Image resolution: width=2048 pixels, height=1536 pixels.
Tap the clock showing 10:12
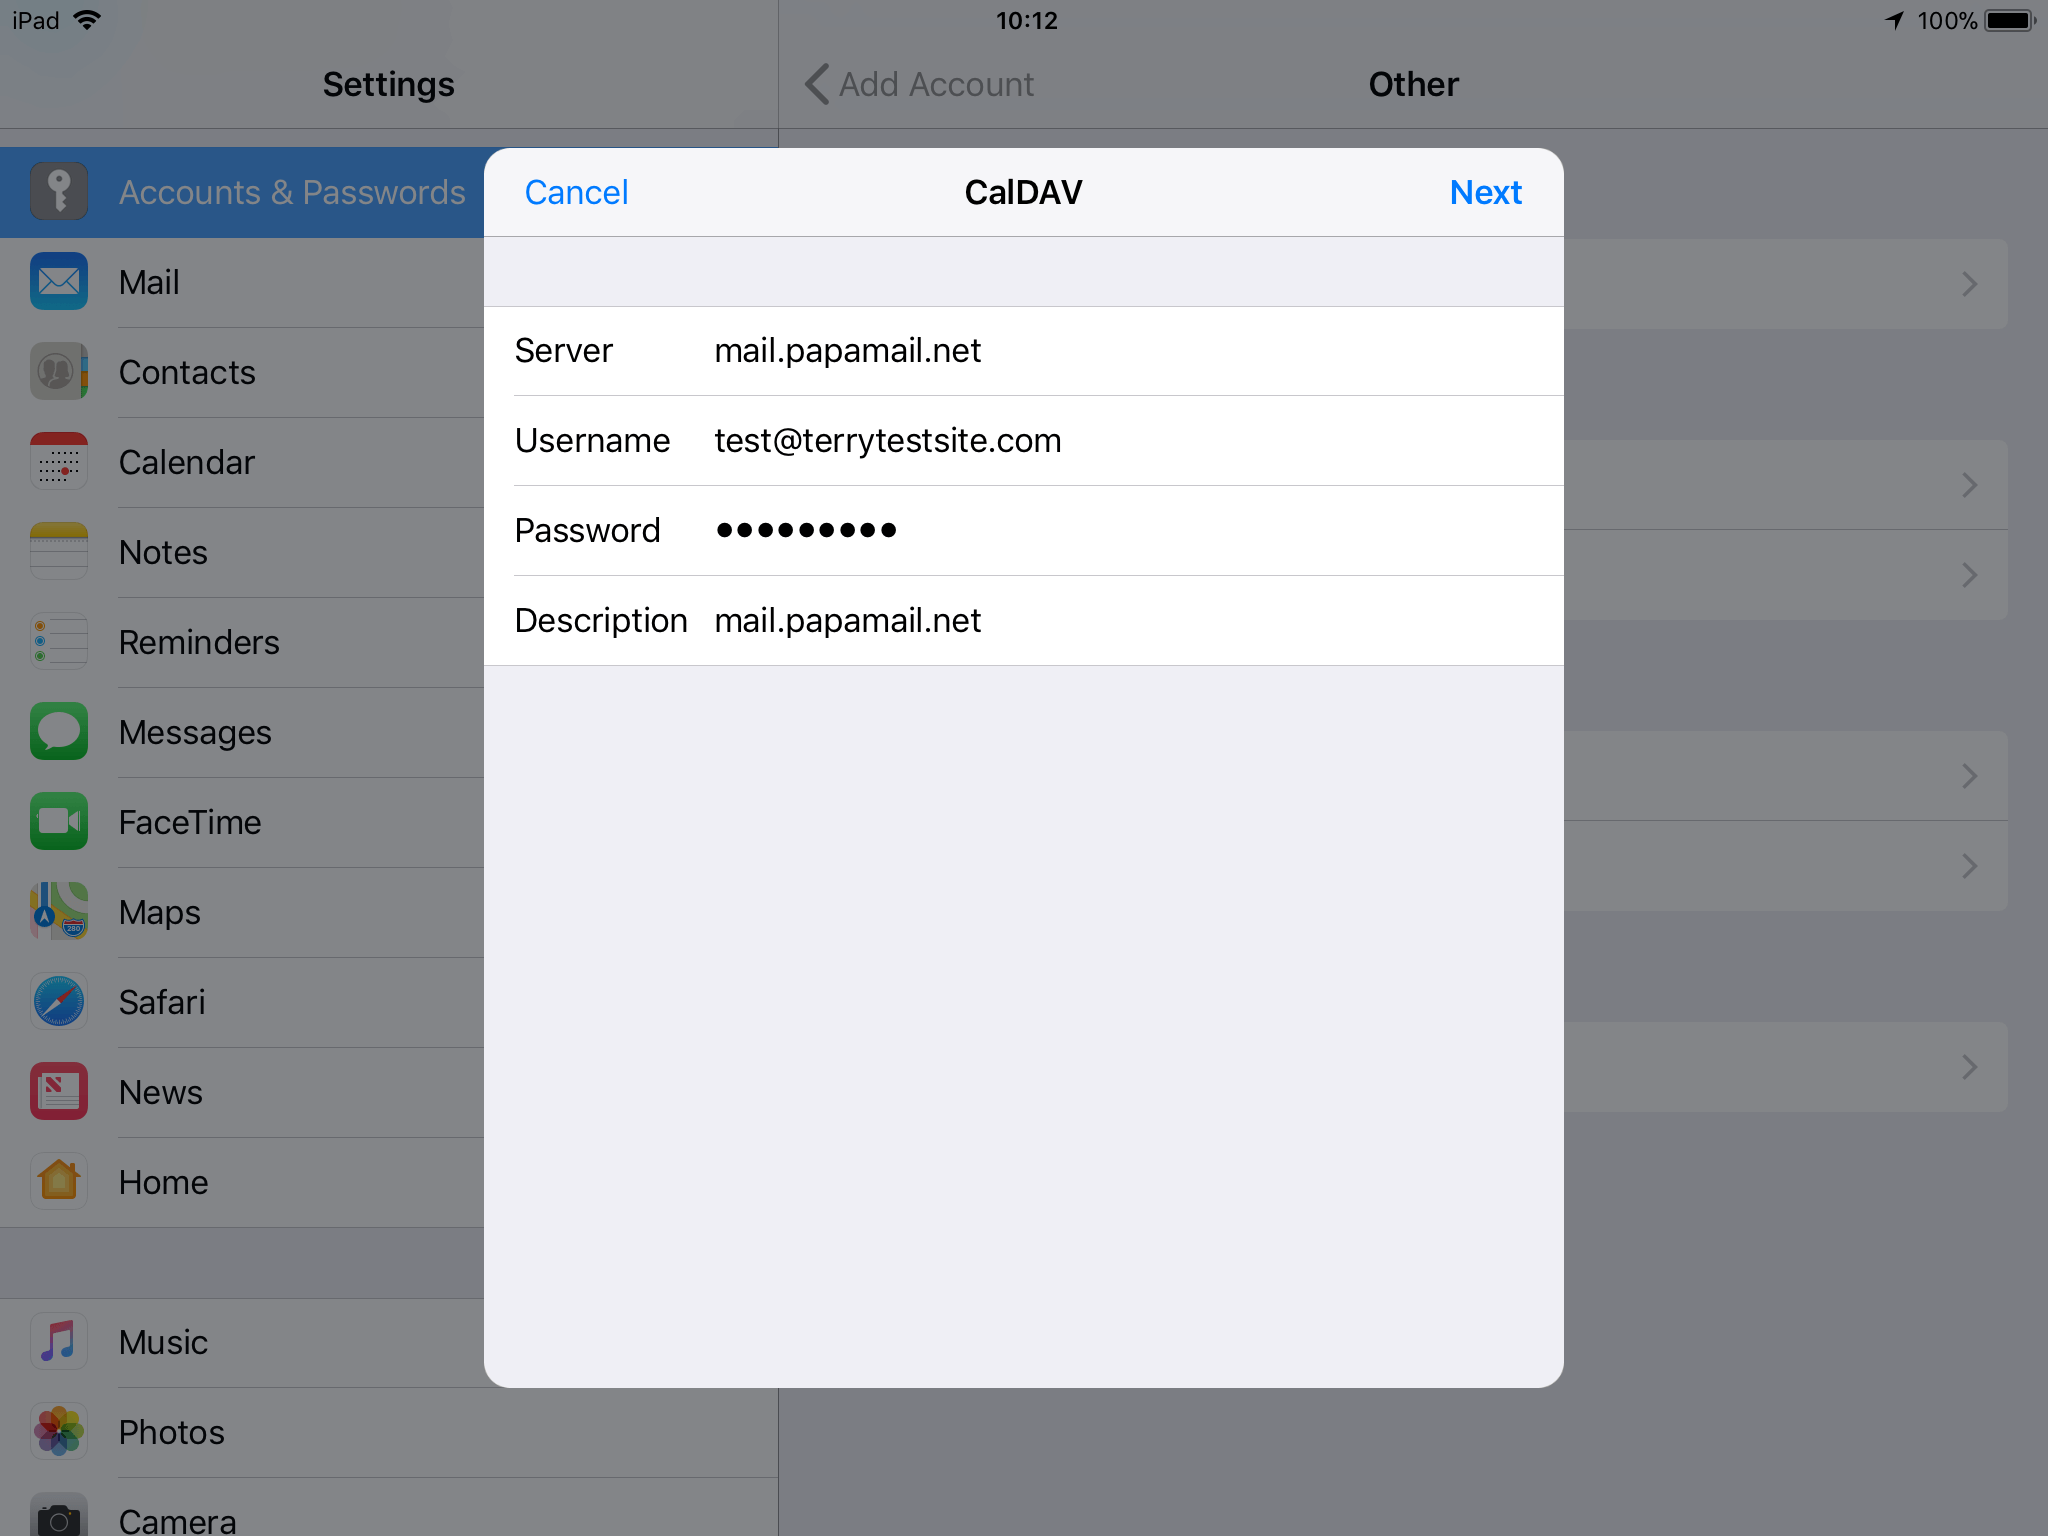1026,20
